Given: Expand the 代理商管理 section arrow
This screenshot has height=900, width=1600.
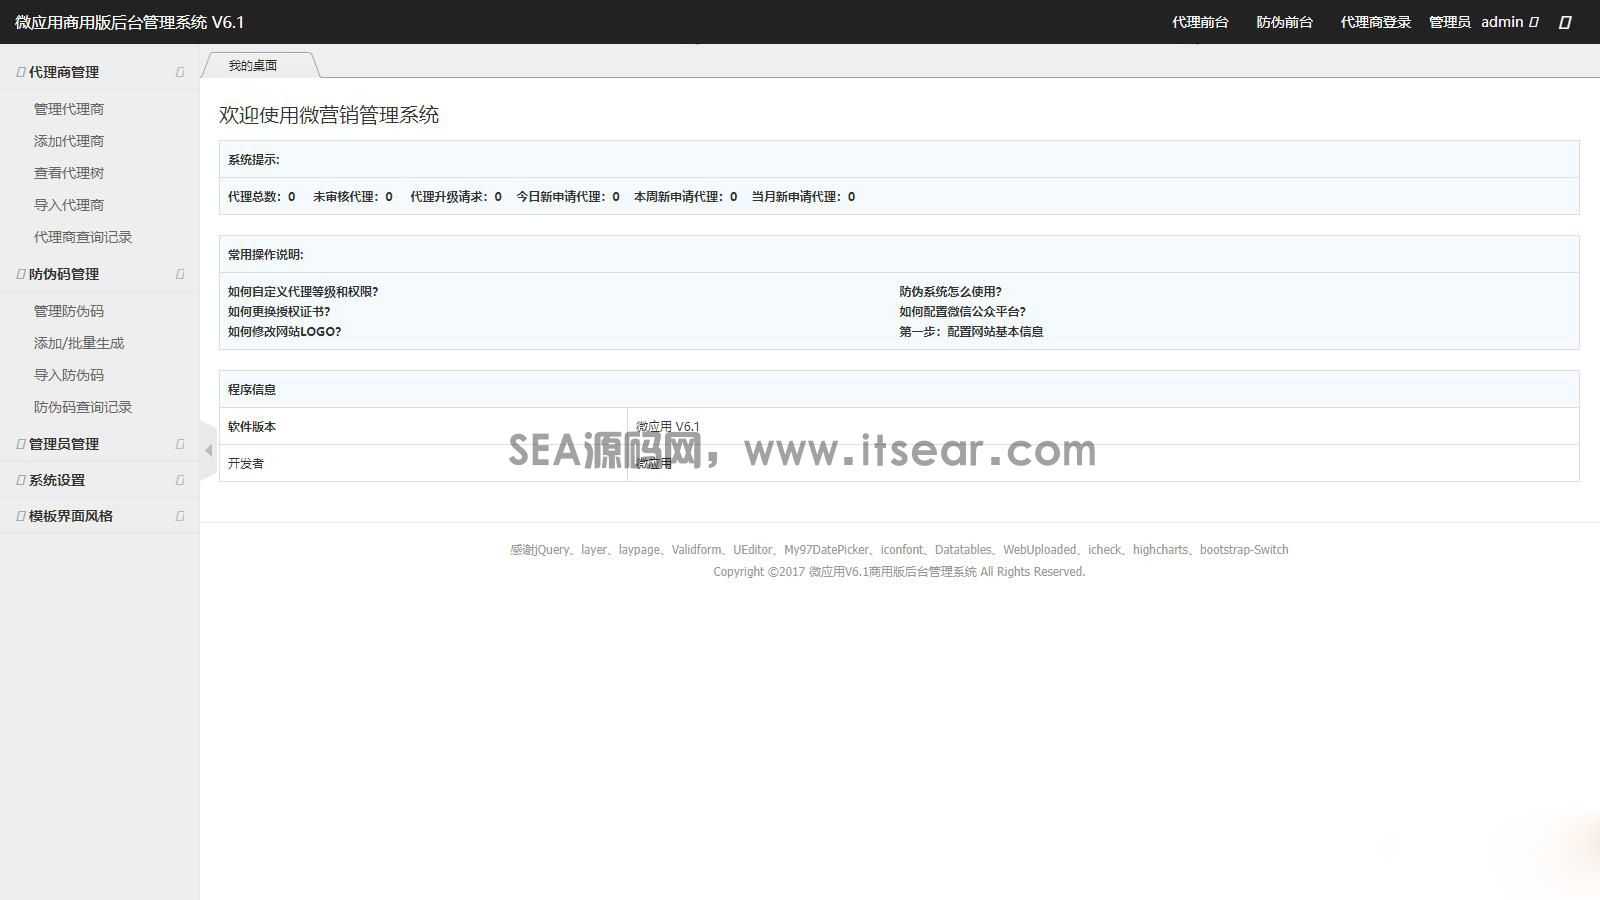Looking at the screenshot, I should point(180,72).
